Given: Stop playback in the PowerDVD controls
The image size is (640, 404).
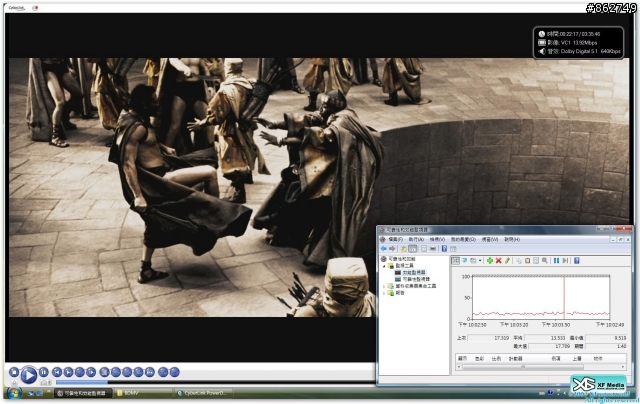Looking at the screenshot, I should click(14, 372).
